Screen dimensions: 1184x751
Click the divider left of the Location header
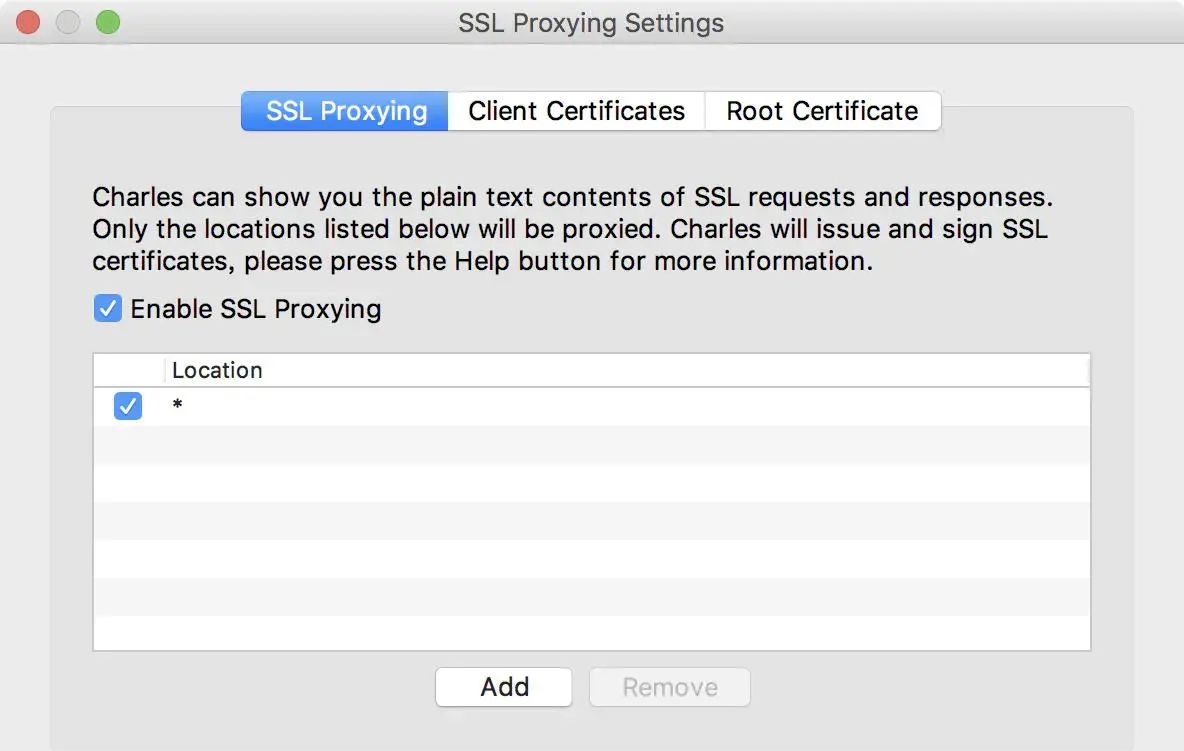click(165, 370)
